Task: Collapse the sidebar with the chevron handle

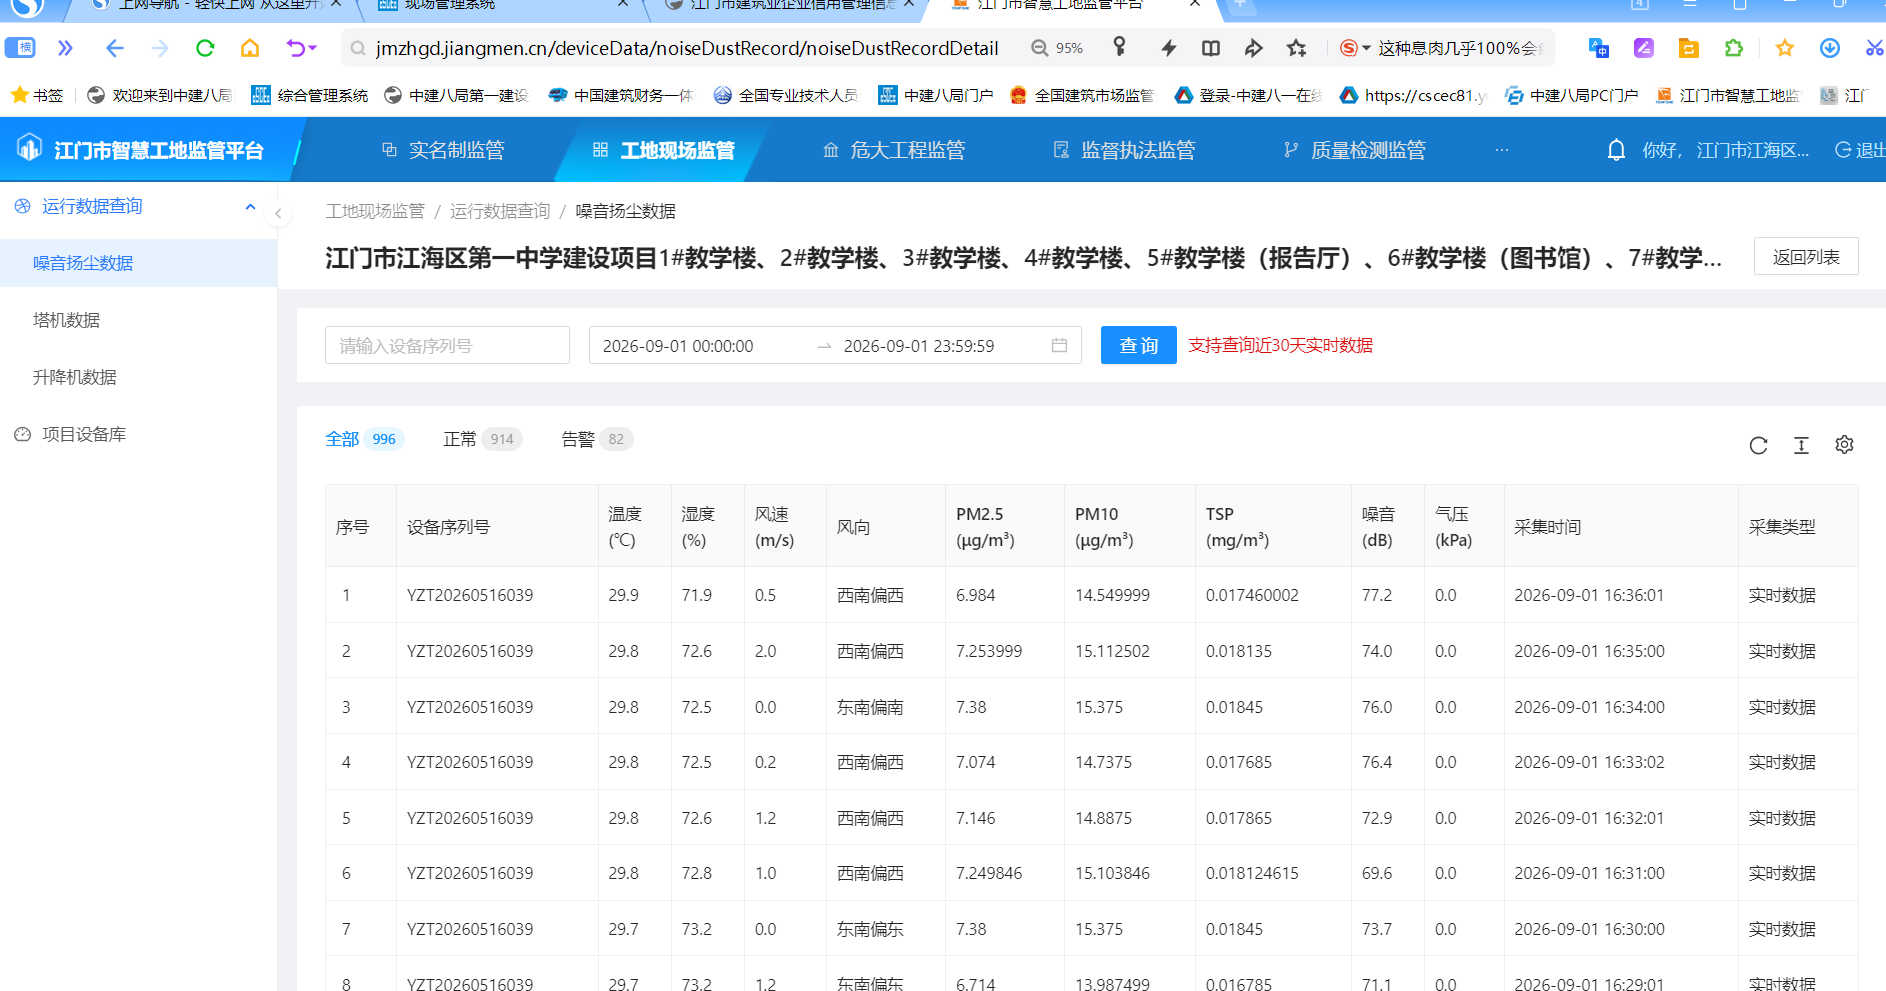Action: pyautogui.click(x=278, y=213)
